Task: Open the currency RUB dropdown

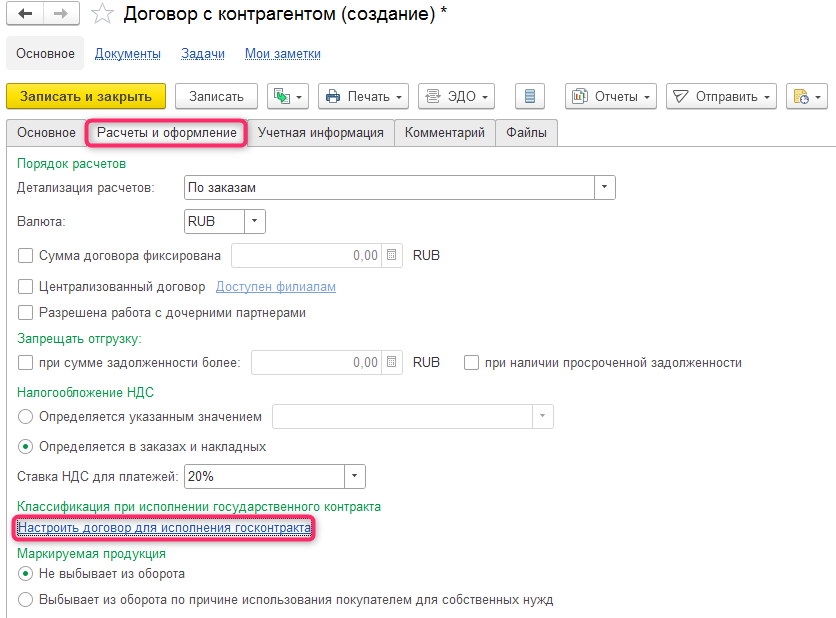Action: click(x=254, y=221)
